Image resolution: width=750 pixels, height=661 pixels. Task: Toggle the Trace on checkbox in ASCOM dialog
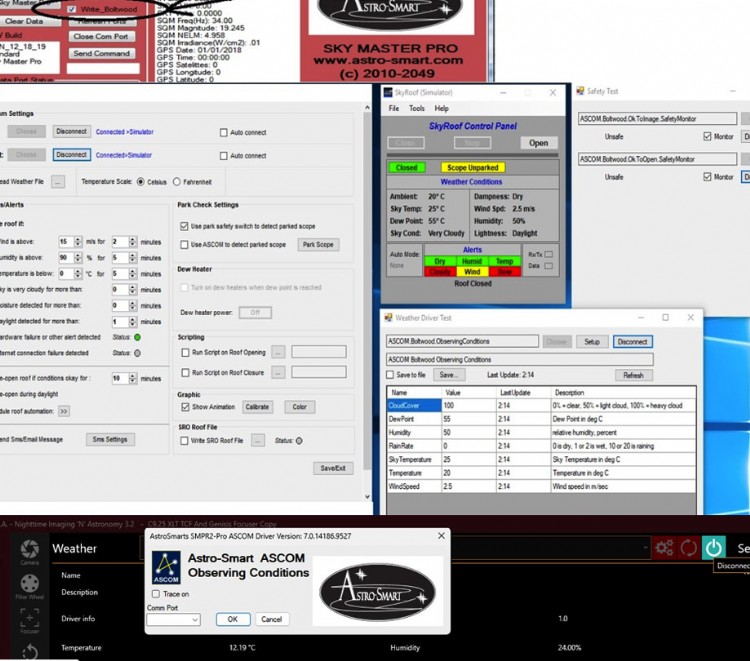pyautogui.click(x=155, y=594)
